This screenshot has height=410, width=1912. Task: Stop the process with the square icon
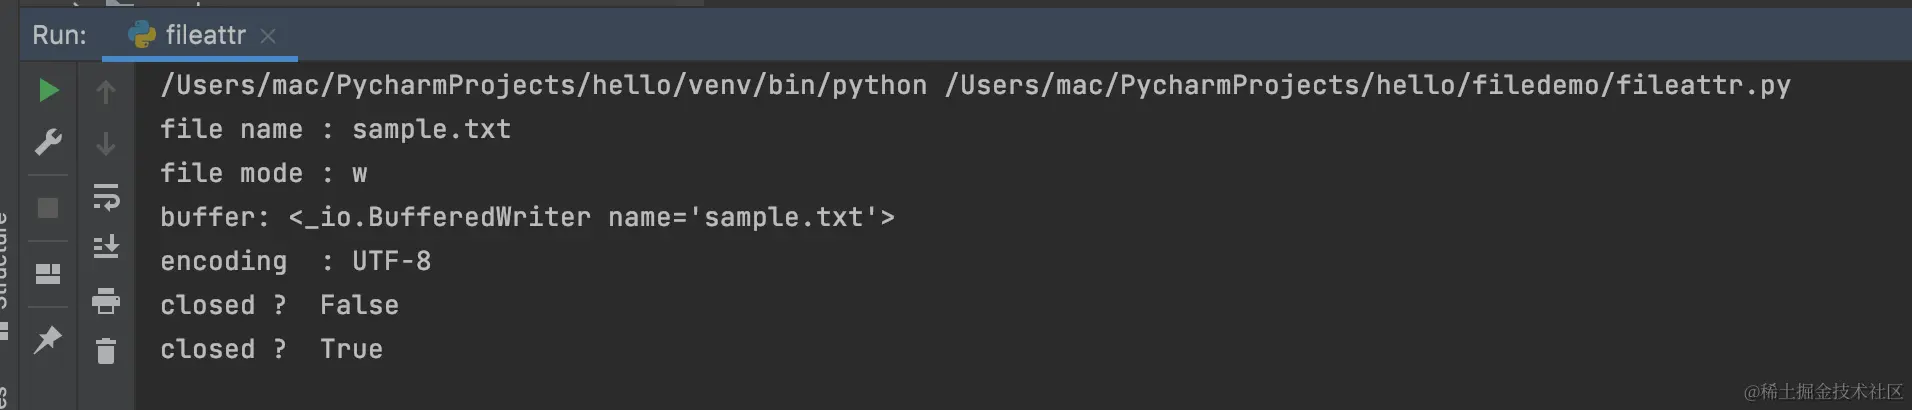pyautogui.click(x=48, y=208)
